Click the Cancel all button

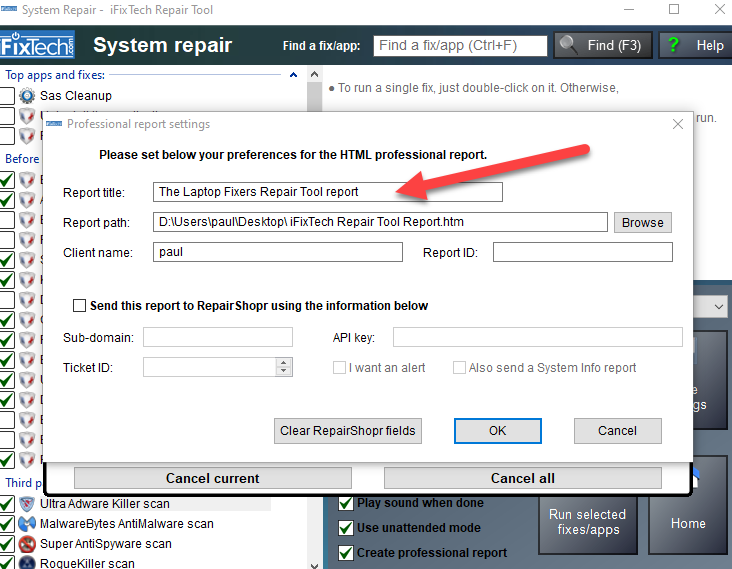(523, 478)
